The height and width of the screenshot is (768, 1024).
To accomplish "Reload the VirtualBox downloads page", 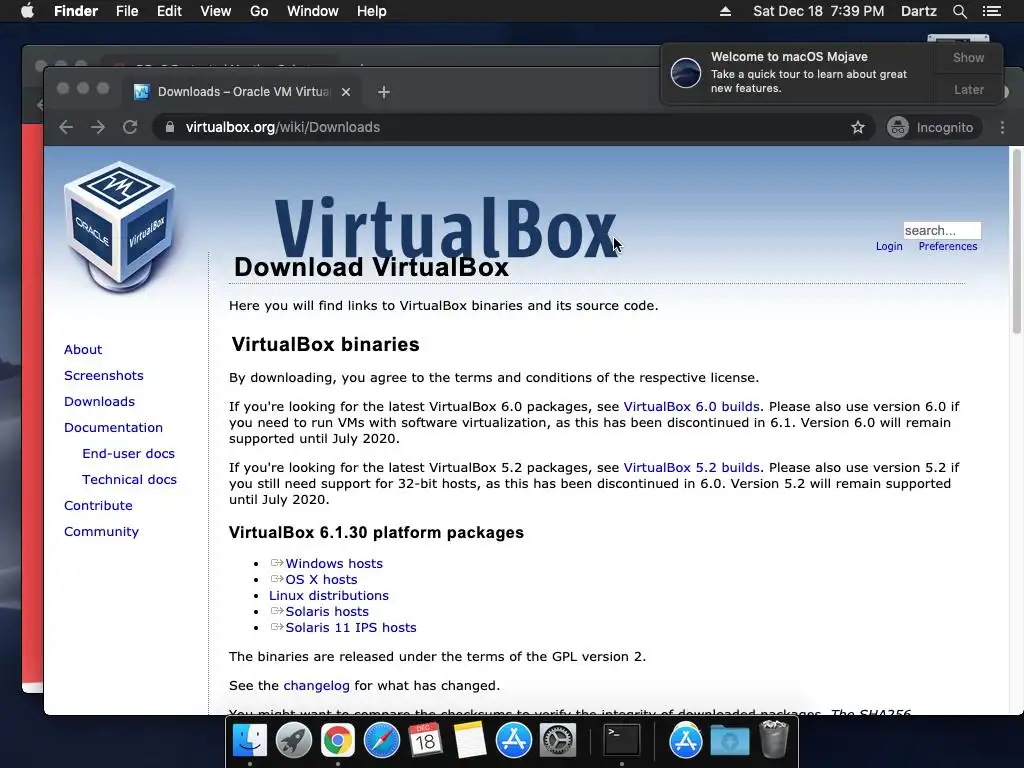I will 130,127.
